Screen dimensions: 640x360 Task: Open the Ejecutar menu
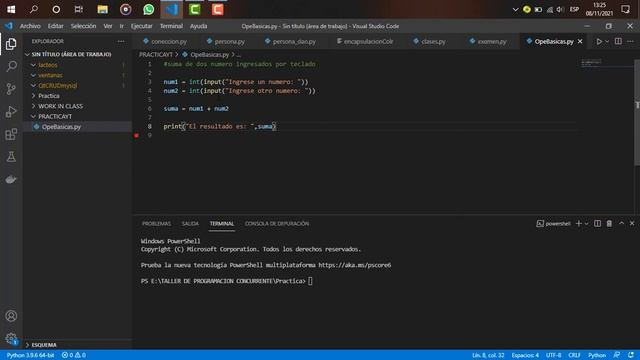(x=142, y=26)
